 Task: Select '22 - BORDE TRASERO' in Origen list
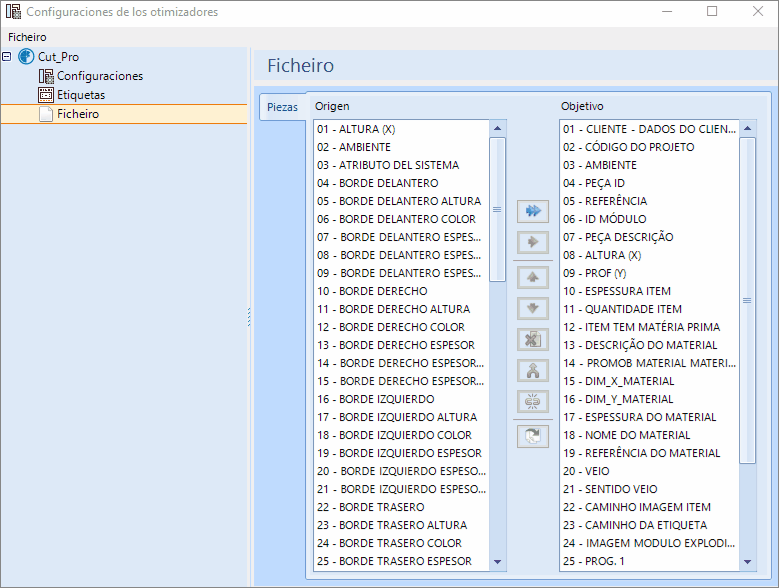point(370,507)
